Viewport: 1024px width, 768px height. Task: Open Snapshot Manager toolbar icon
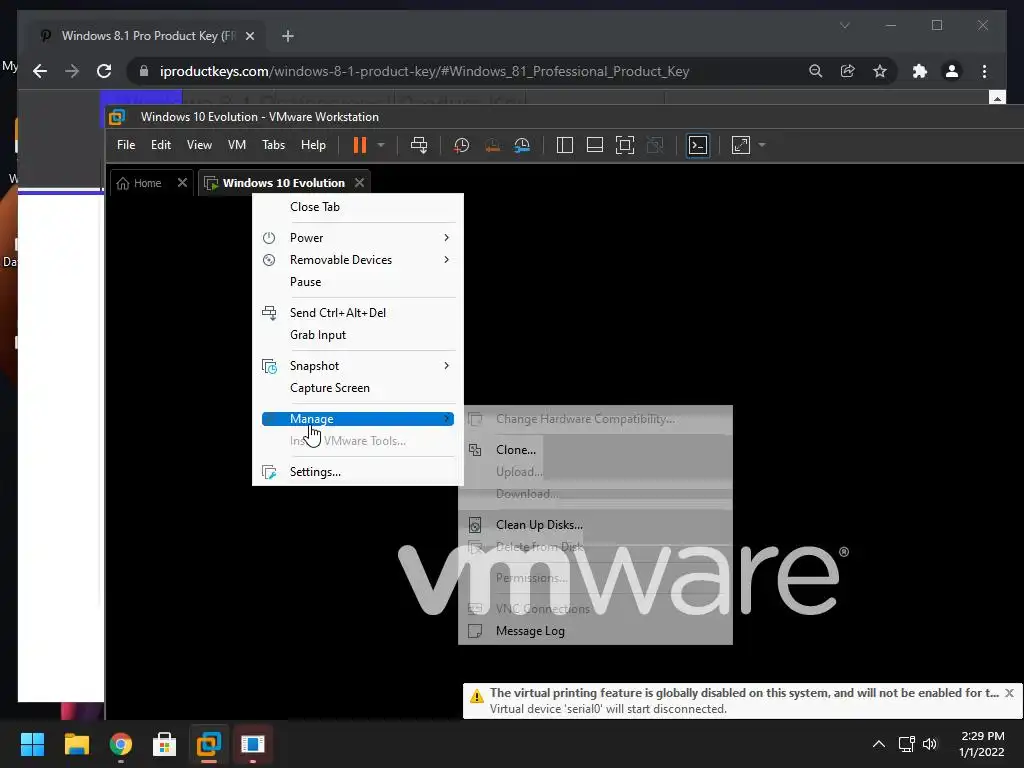coord(522,145)
